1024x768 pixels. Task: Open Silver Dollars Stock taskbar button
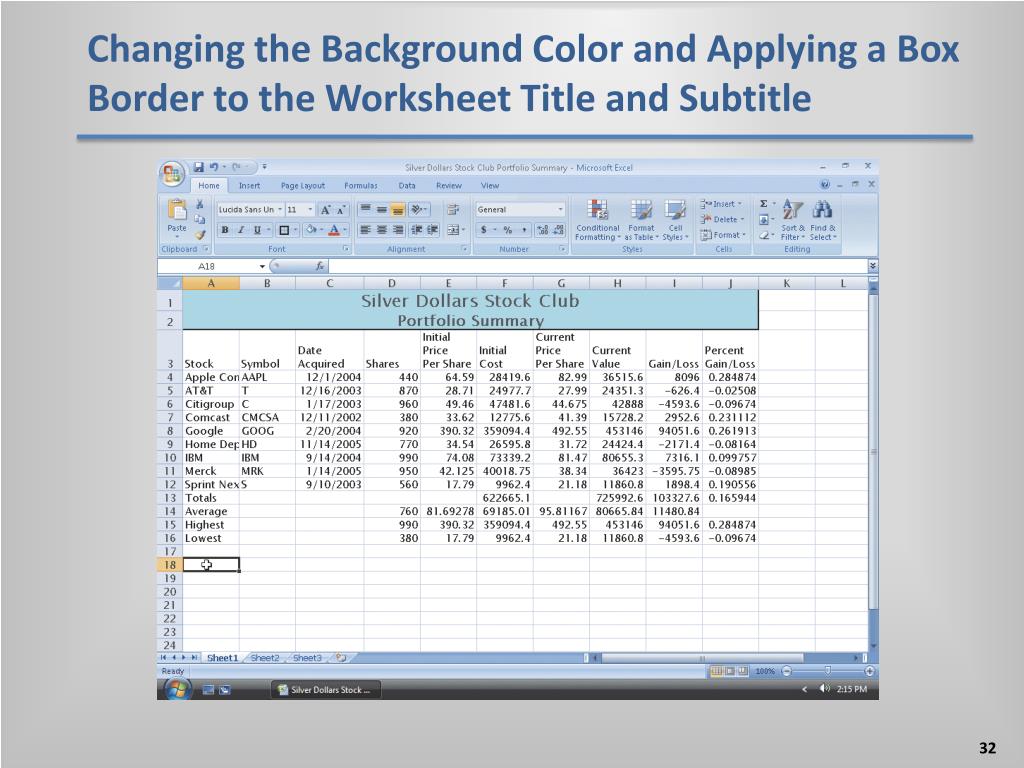[x=325, y=690]
